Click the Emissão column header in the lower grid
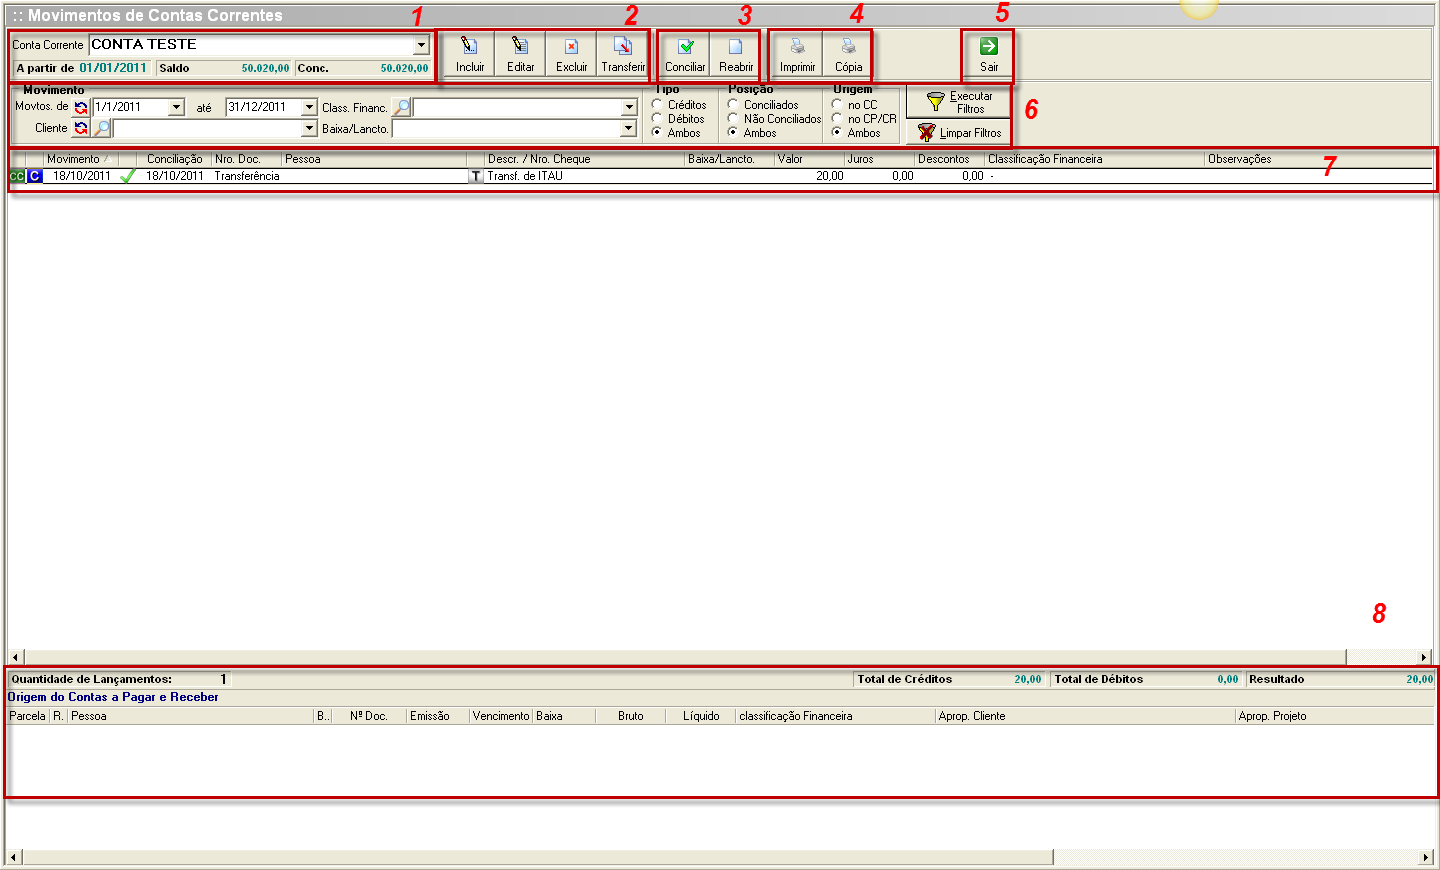1440x870 pixels. (x=437, y=716)
